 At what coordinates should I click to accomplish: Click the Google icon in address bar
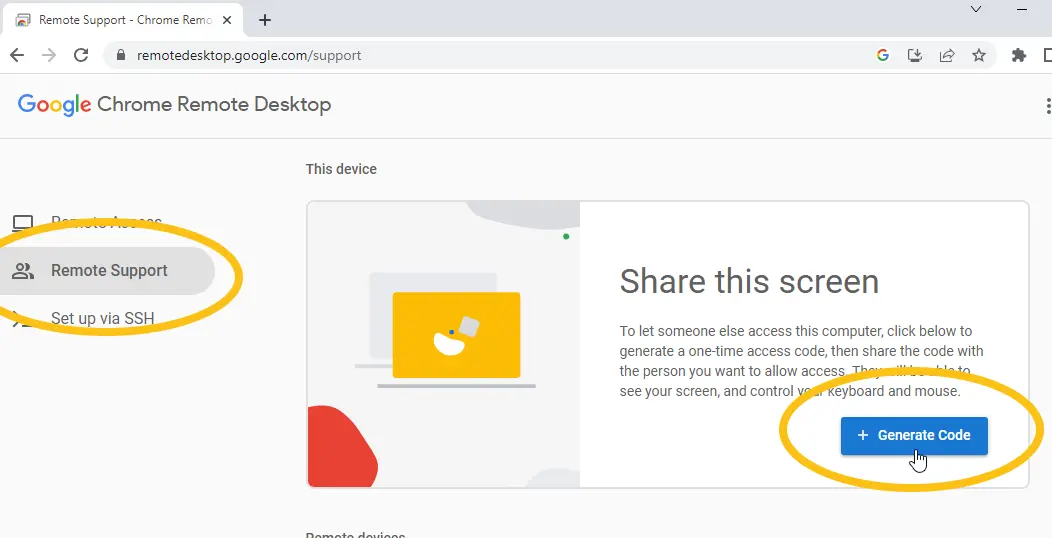click(883, 56)
